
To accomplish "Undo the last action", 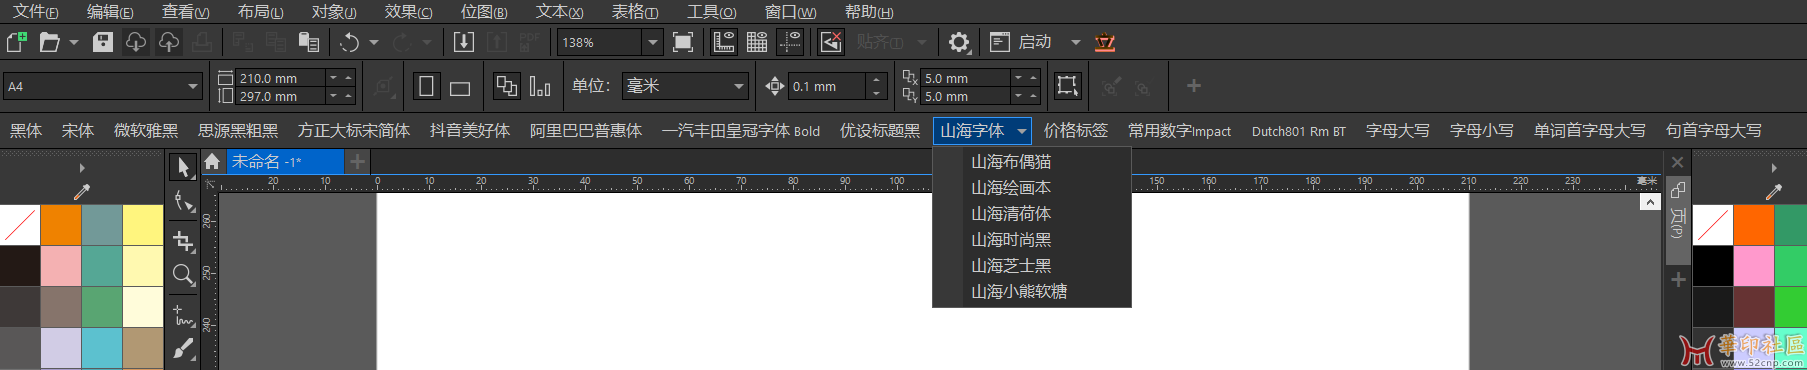I will (x=349, y=42).
